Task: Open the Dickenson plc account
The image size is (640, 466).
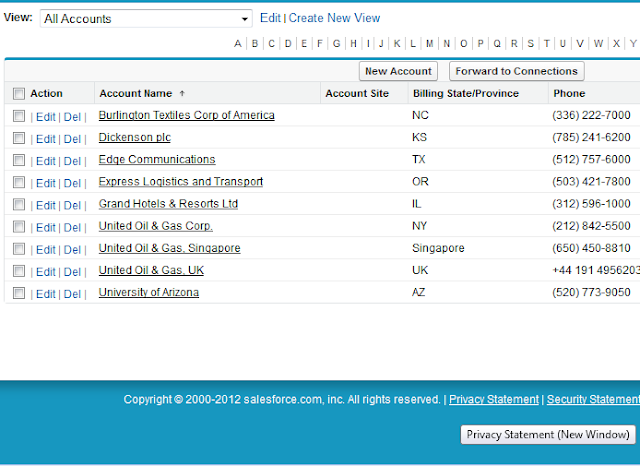Action: [134, 138]
